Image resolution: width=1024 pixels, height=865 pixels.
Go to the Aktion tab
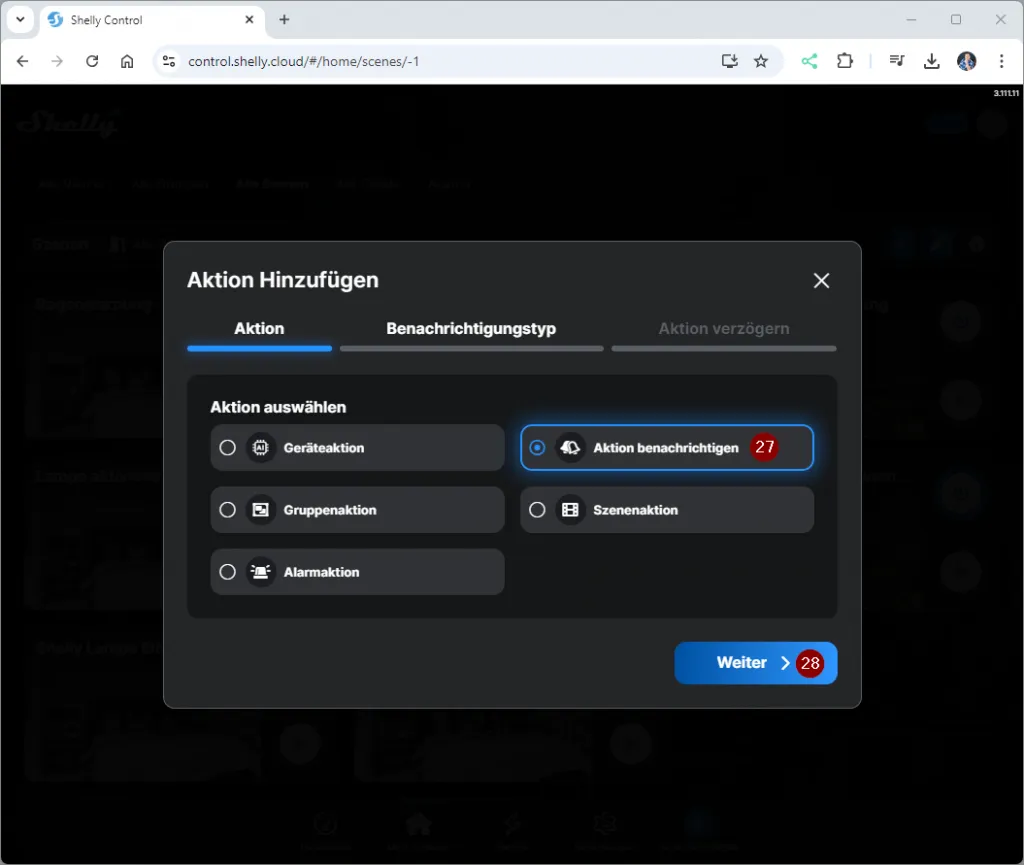(x=259, y=329)
